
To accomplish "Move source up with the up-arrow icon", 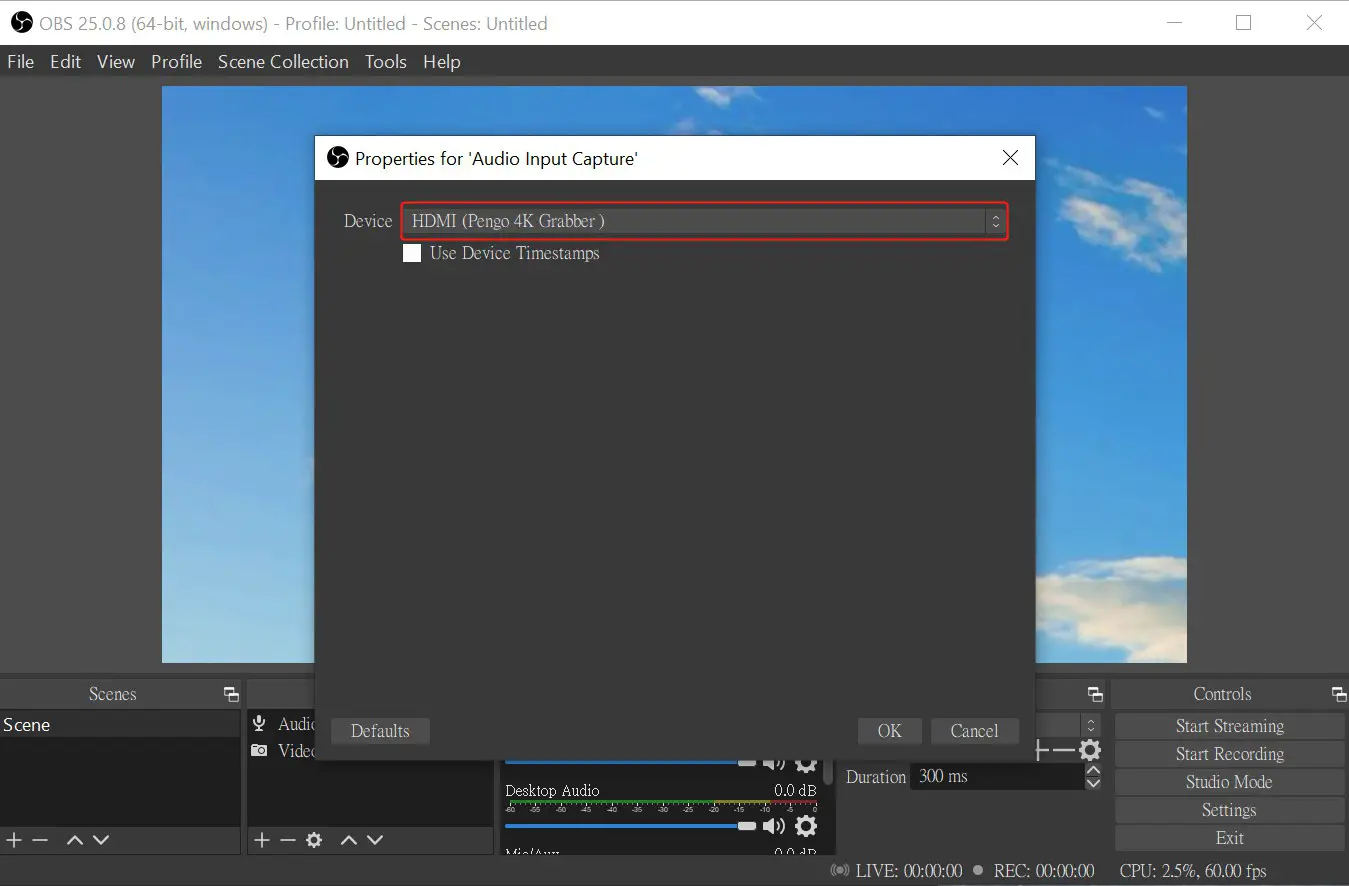I will pyautogui.click(x=349, y=841).
